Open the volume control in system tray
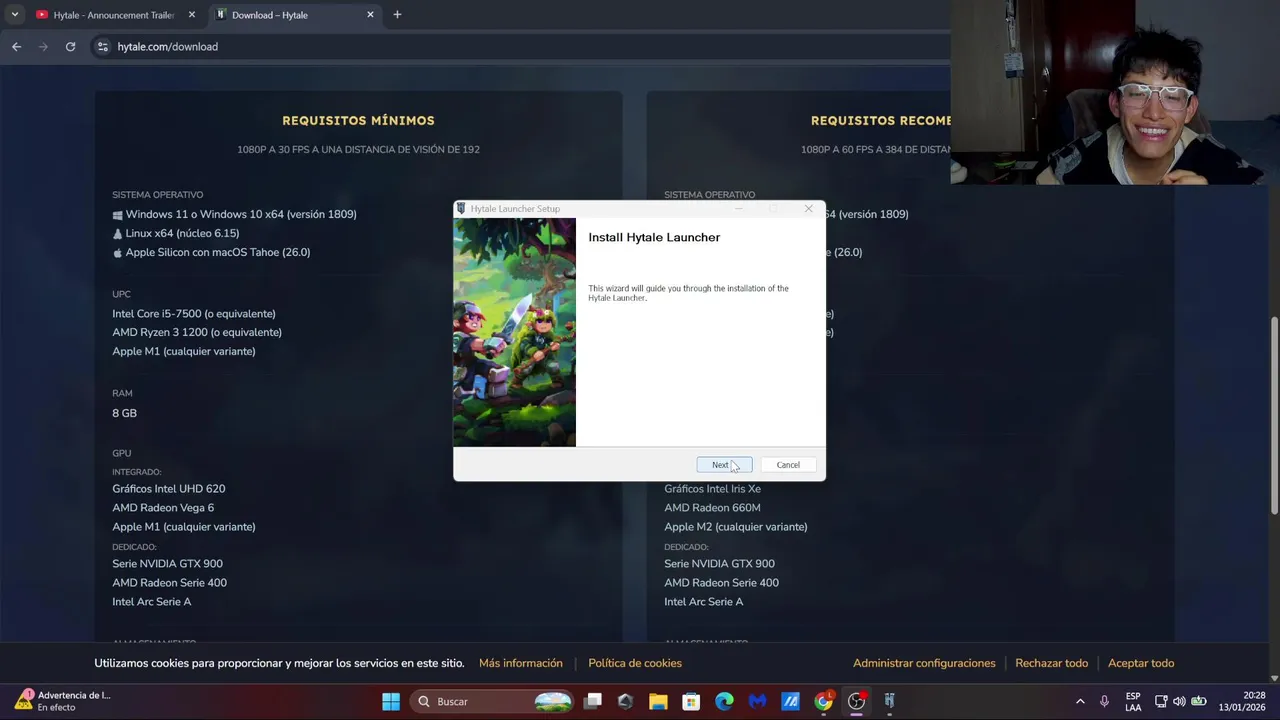Viewport: 1280px width, 720px height. 1179,701
